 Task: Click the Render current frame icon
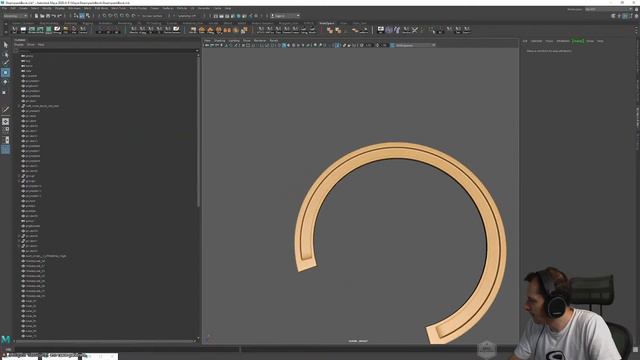tap(222, 16)
